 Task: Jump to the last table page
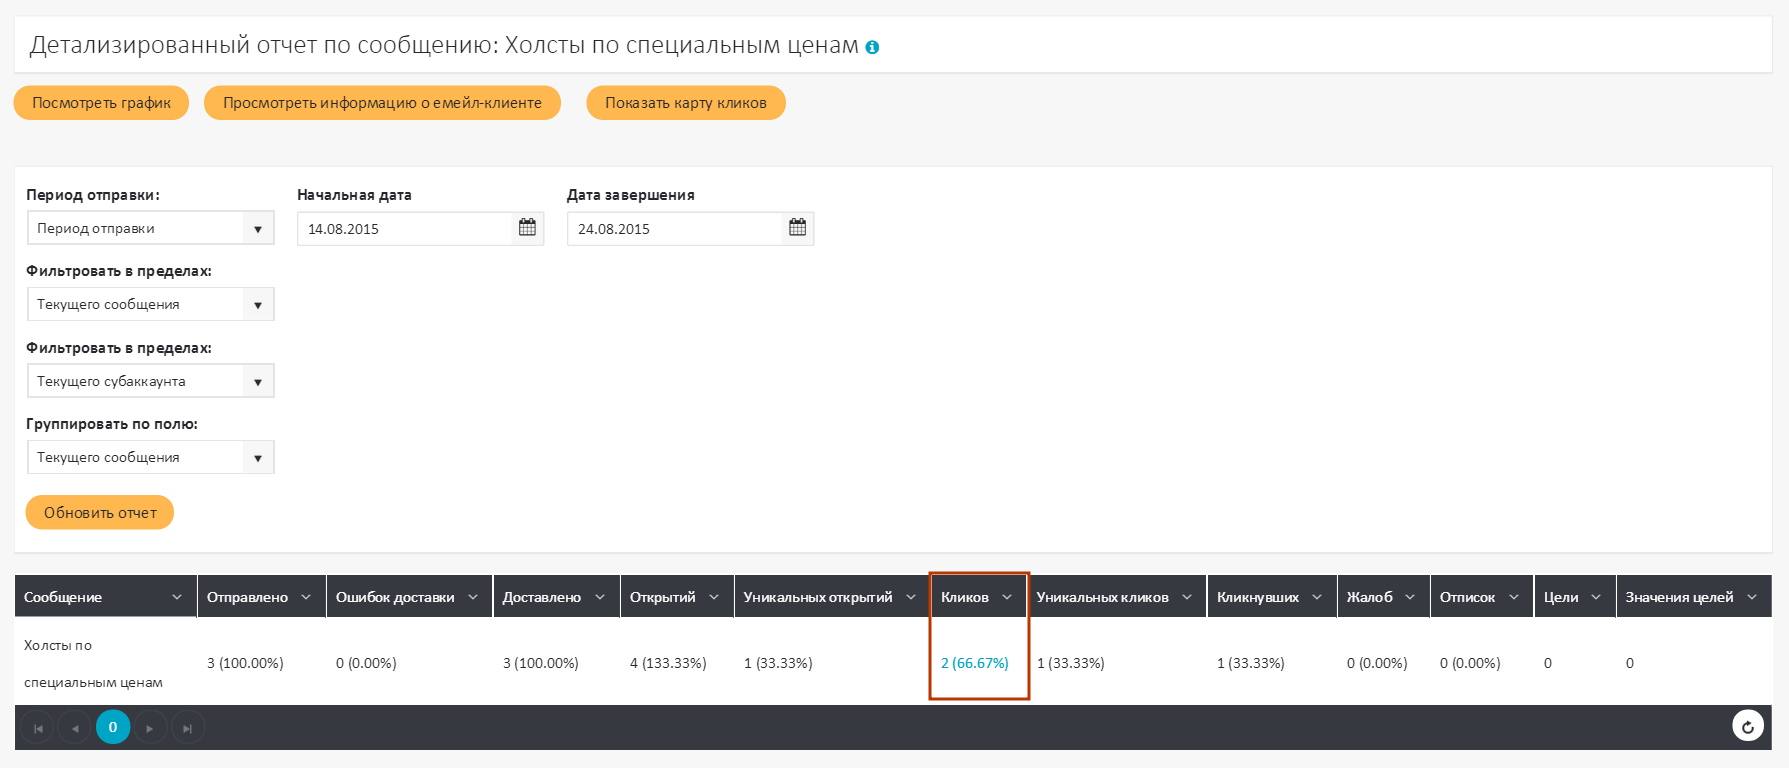point(187,728)
